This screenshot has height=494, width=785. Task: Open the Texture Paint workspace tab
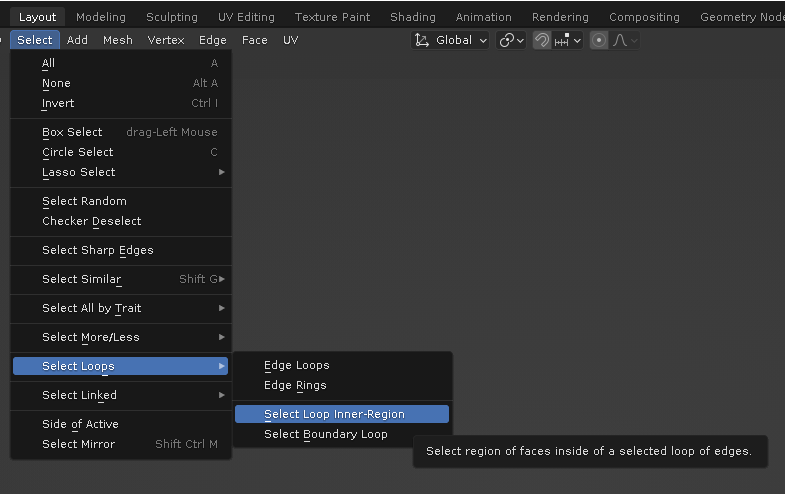[x=332, y=17]
